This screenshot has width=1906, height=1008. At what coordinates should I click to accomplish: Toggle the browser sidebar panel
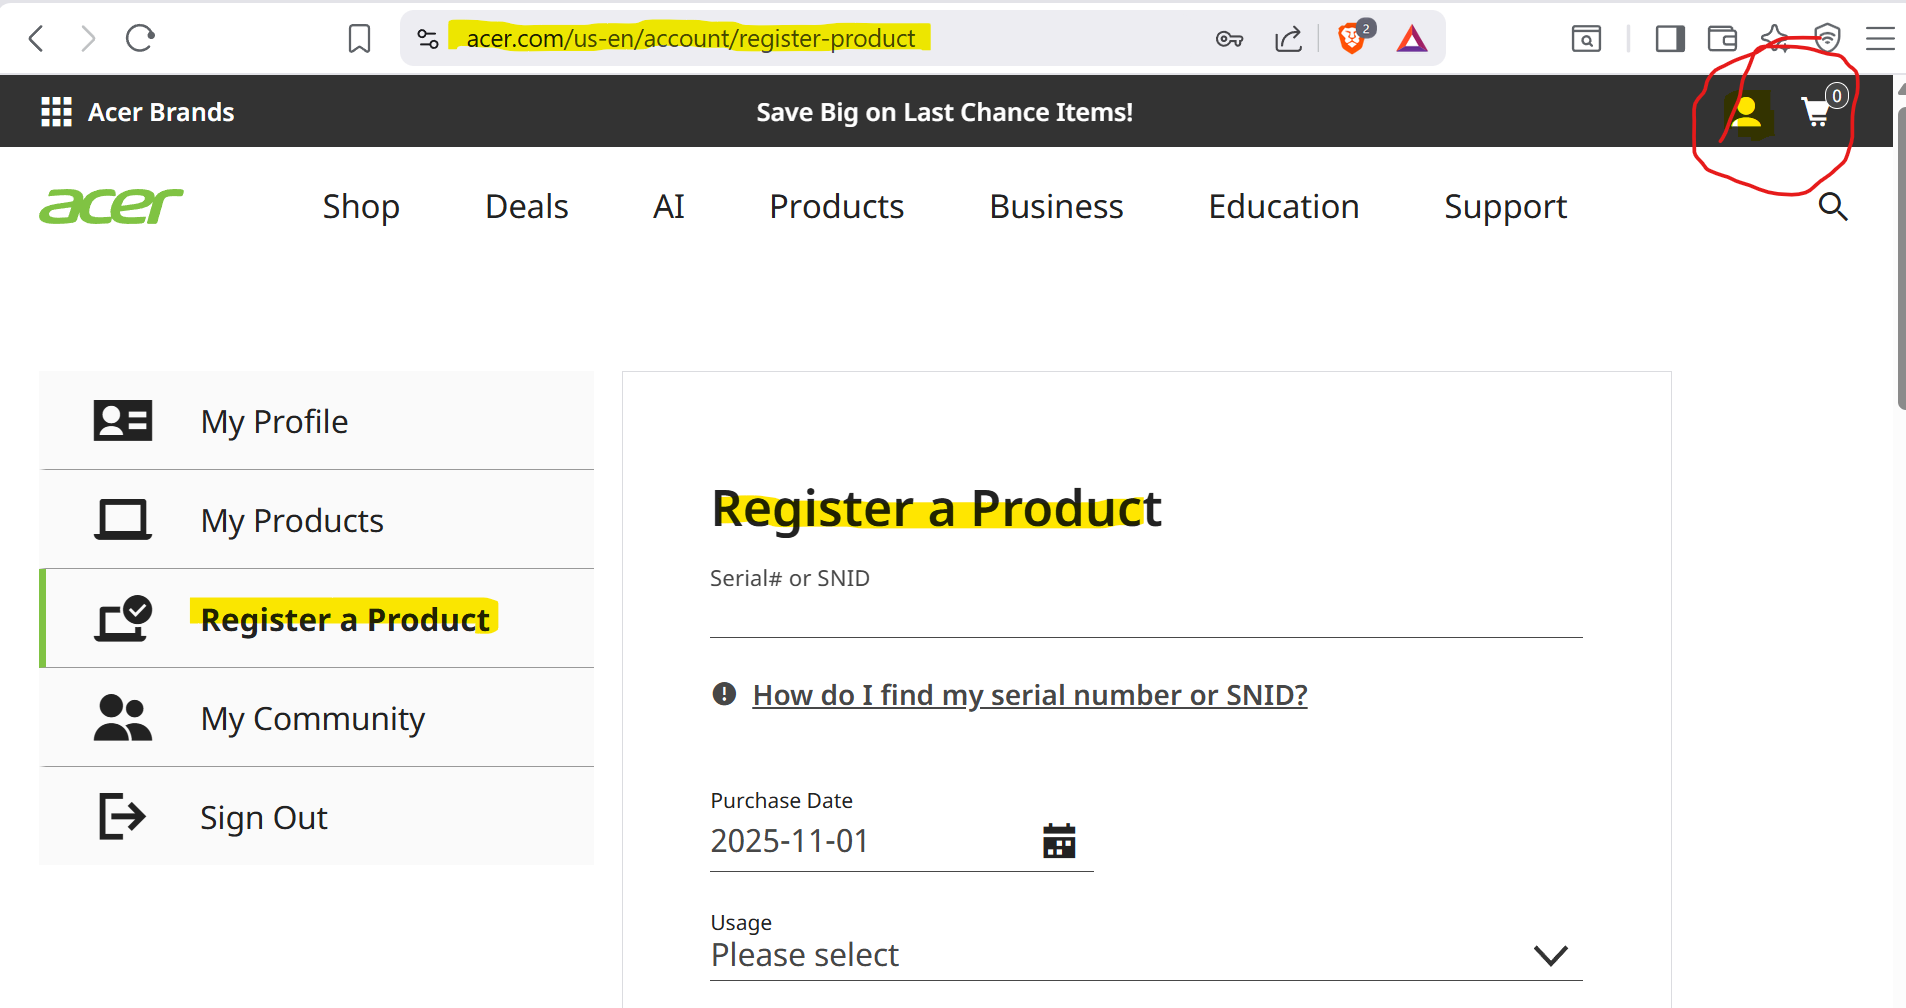pos(1670,39)
